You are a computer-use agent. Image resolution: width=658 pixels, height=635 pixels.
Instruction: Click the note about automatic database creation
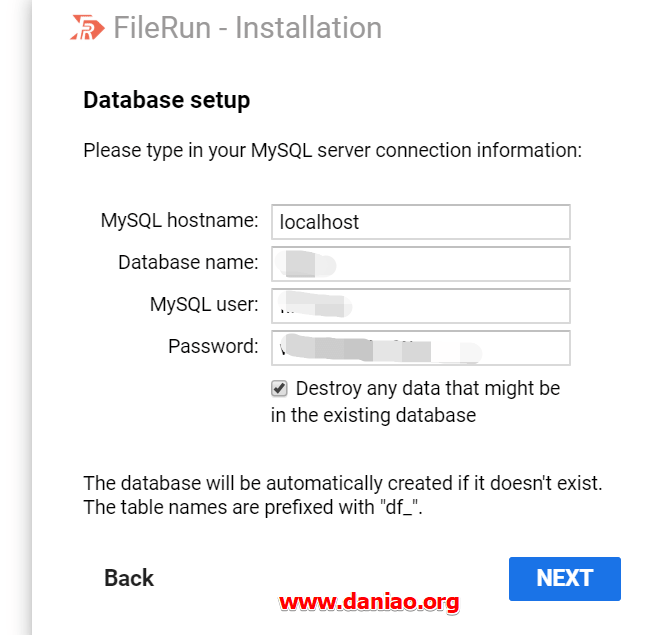[343, 483]
